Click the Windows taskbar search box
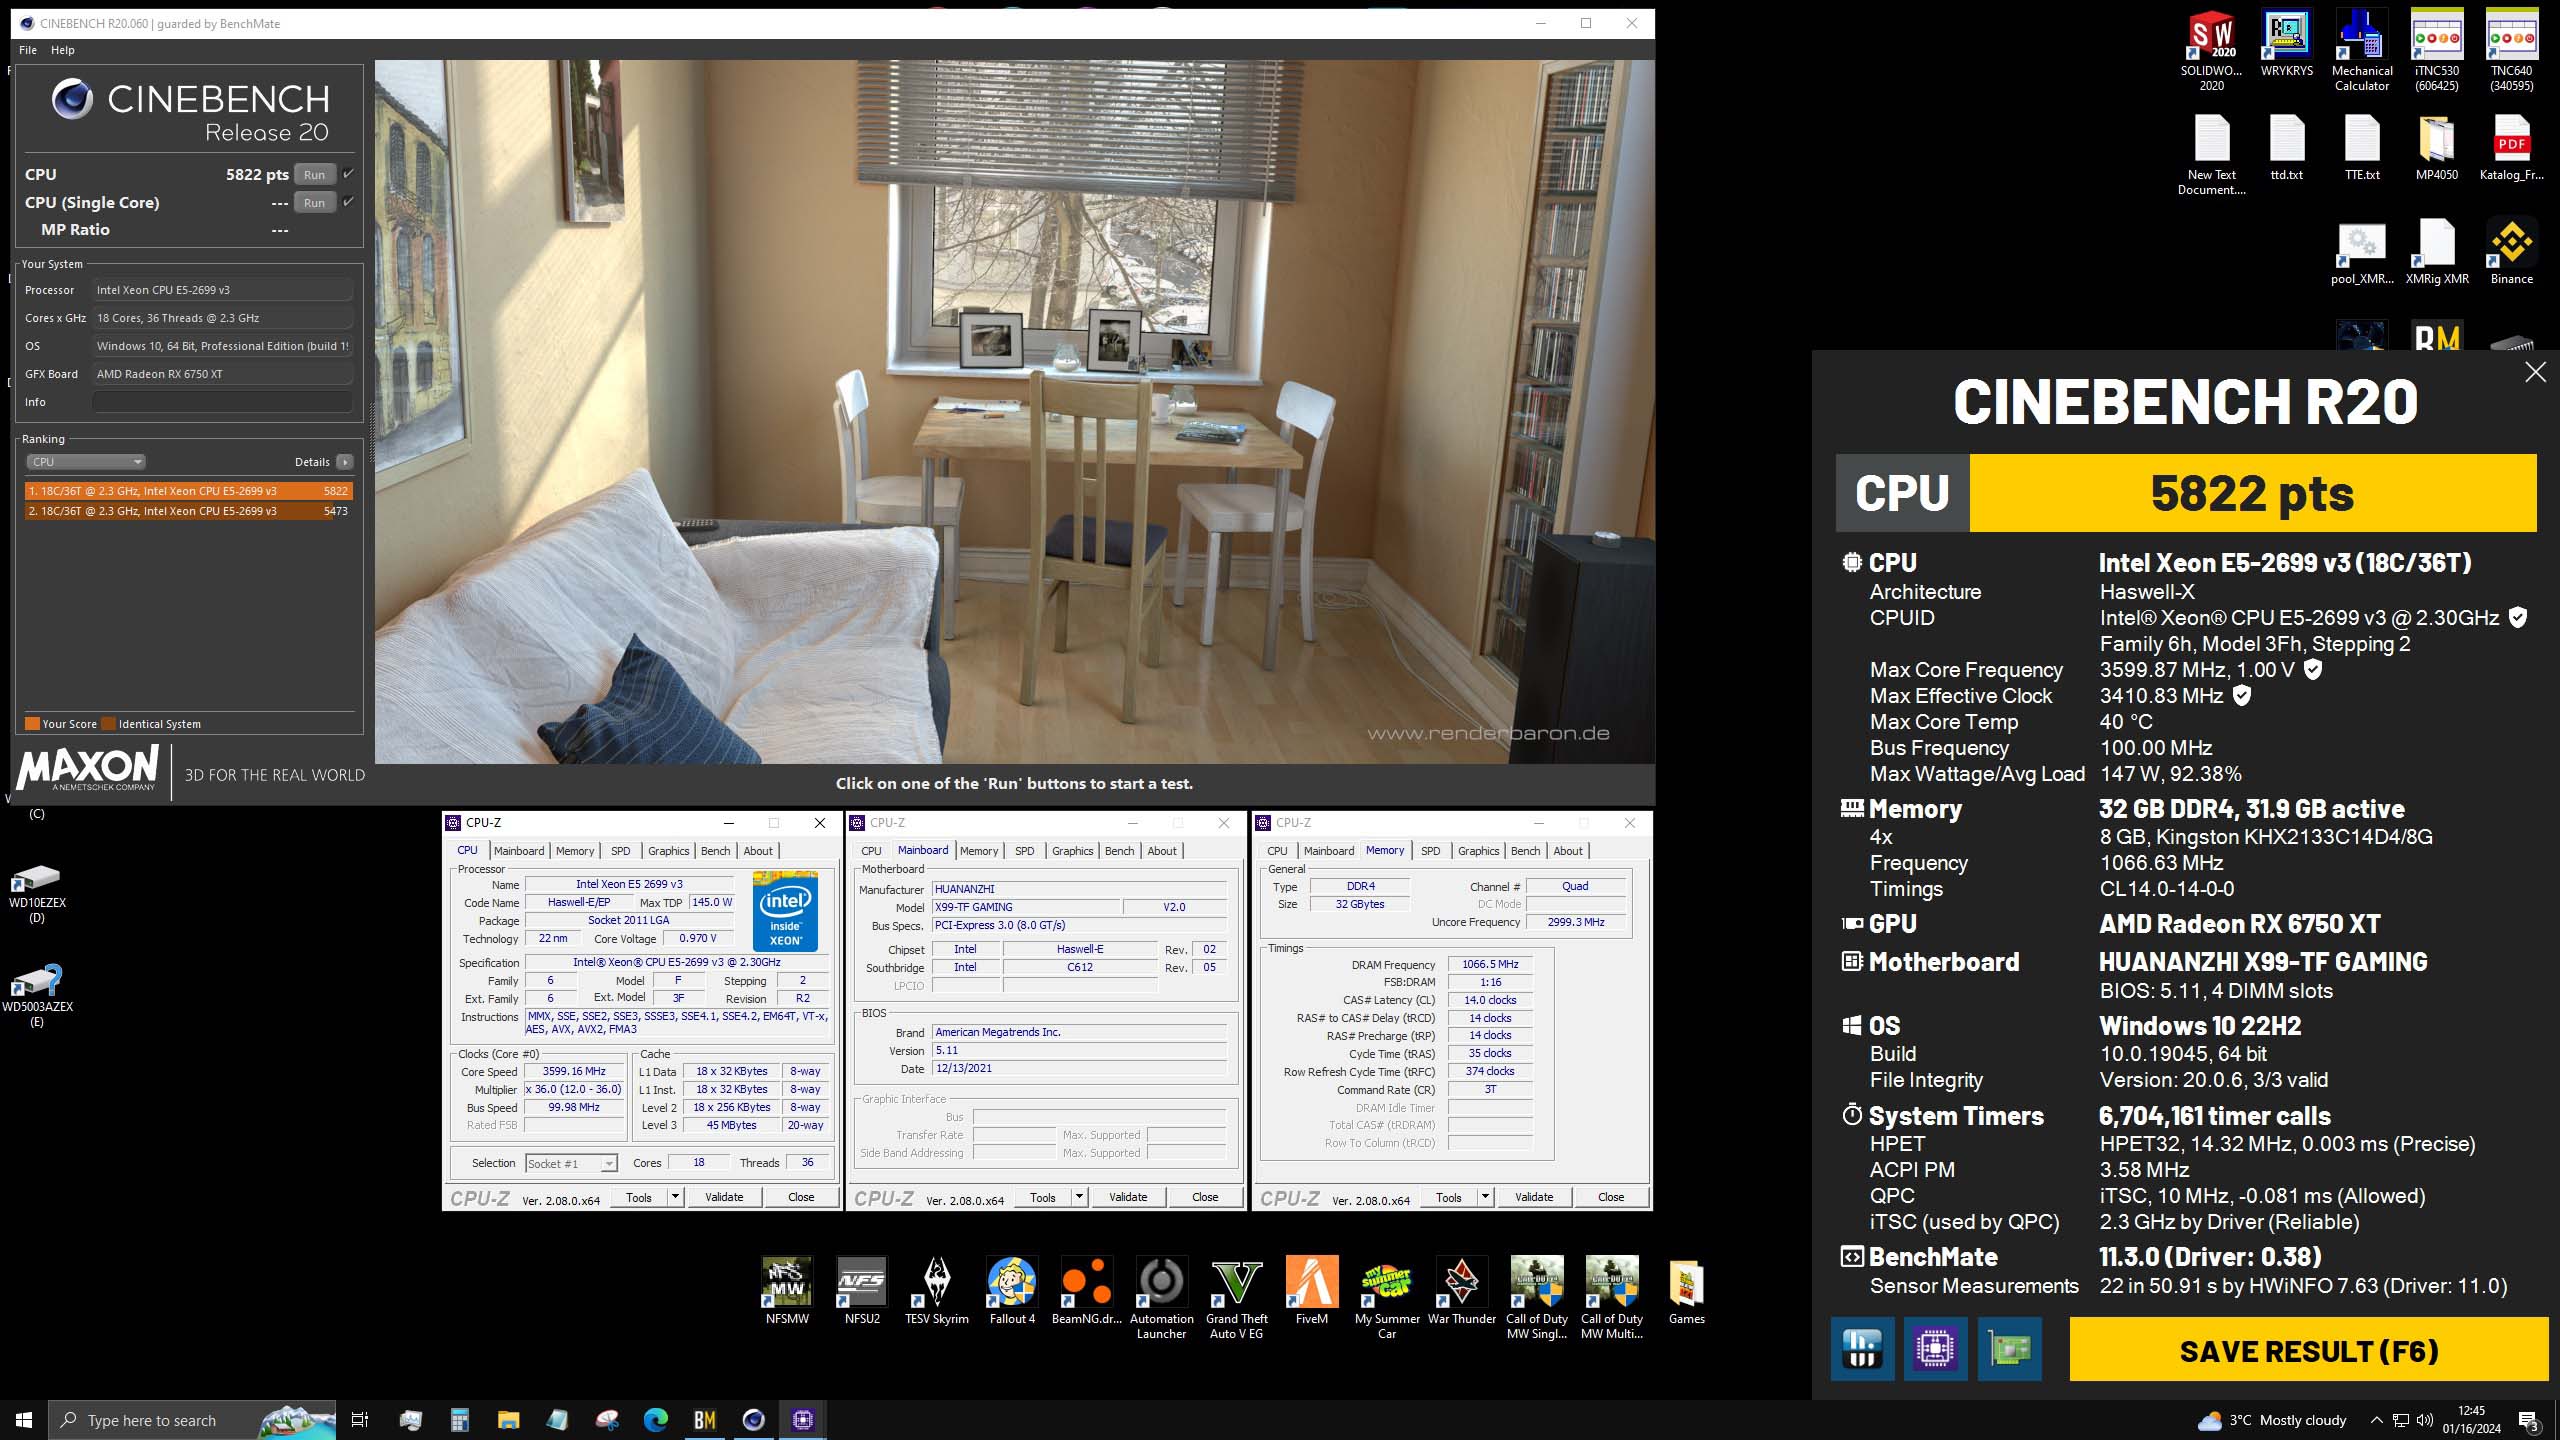The height and width of the screenshot is (1440, 2560). pos(193,1420)
